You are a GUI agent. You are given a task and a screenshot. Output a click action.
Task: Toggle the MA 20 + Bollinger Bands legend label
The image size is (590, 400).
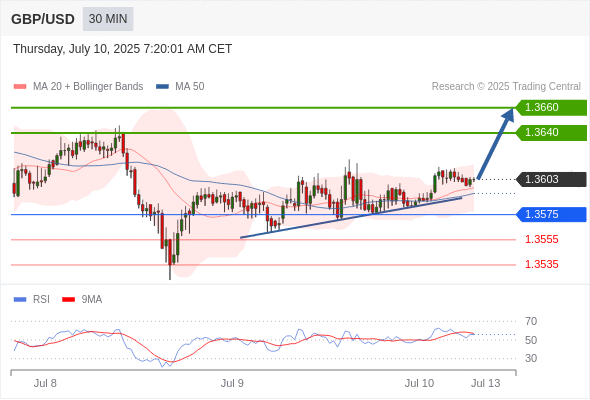(x=88, y=87)
